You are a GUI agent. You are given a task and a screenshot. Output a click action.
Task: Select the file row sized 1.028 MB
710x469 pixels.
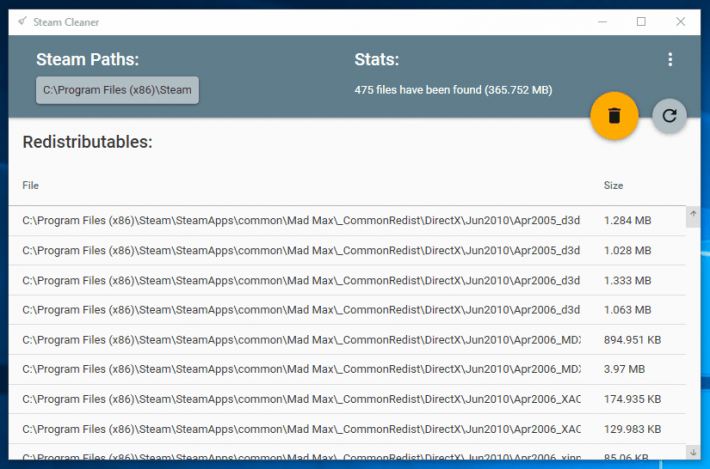347,250
